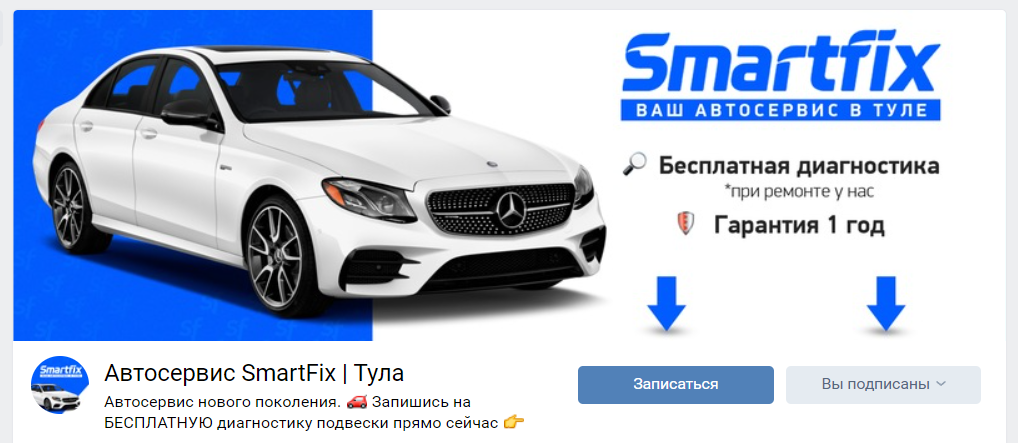Click the right blue down arrow

coord(886,304)
